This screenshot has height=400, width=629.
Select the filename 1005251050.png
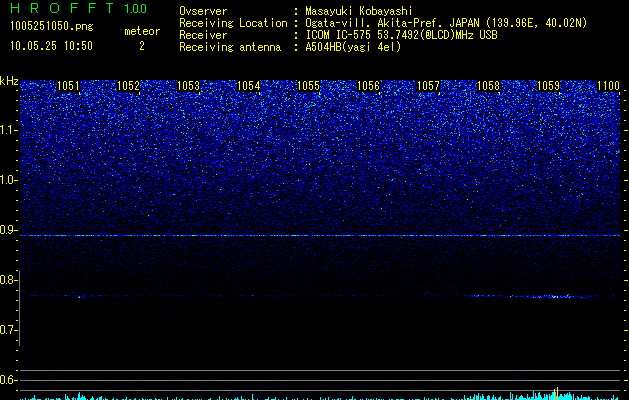(x=52, y=26)
